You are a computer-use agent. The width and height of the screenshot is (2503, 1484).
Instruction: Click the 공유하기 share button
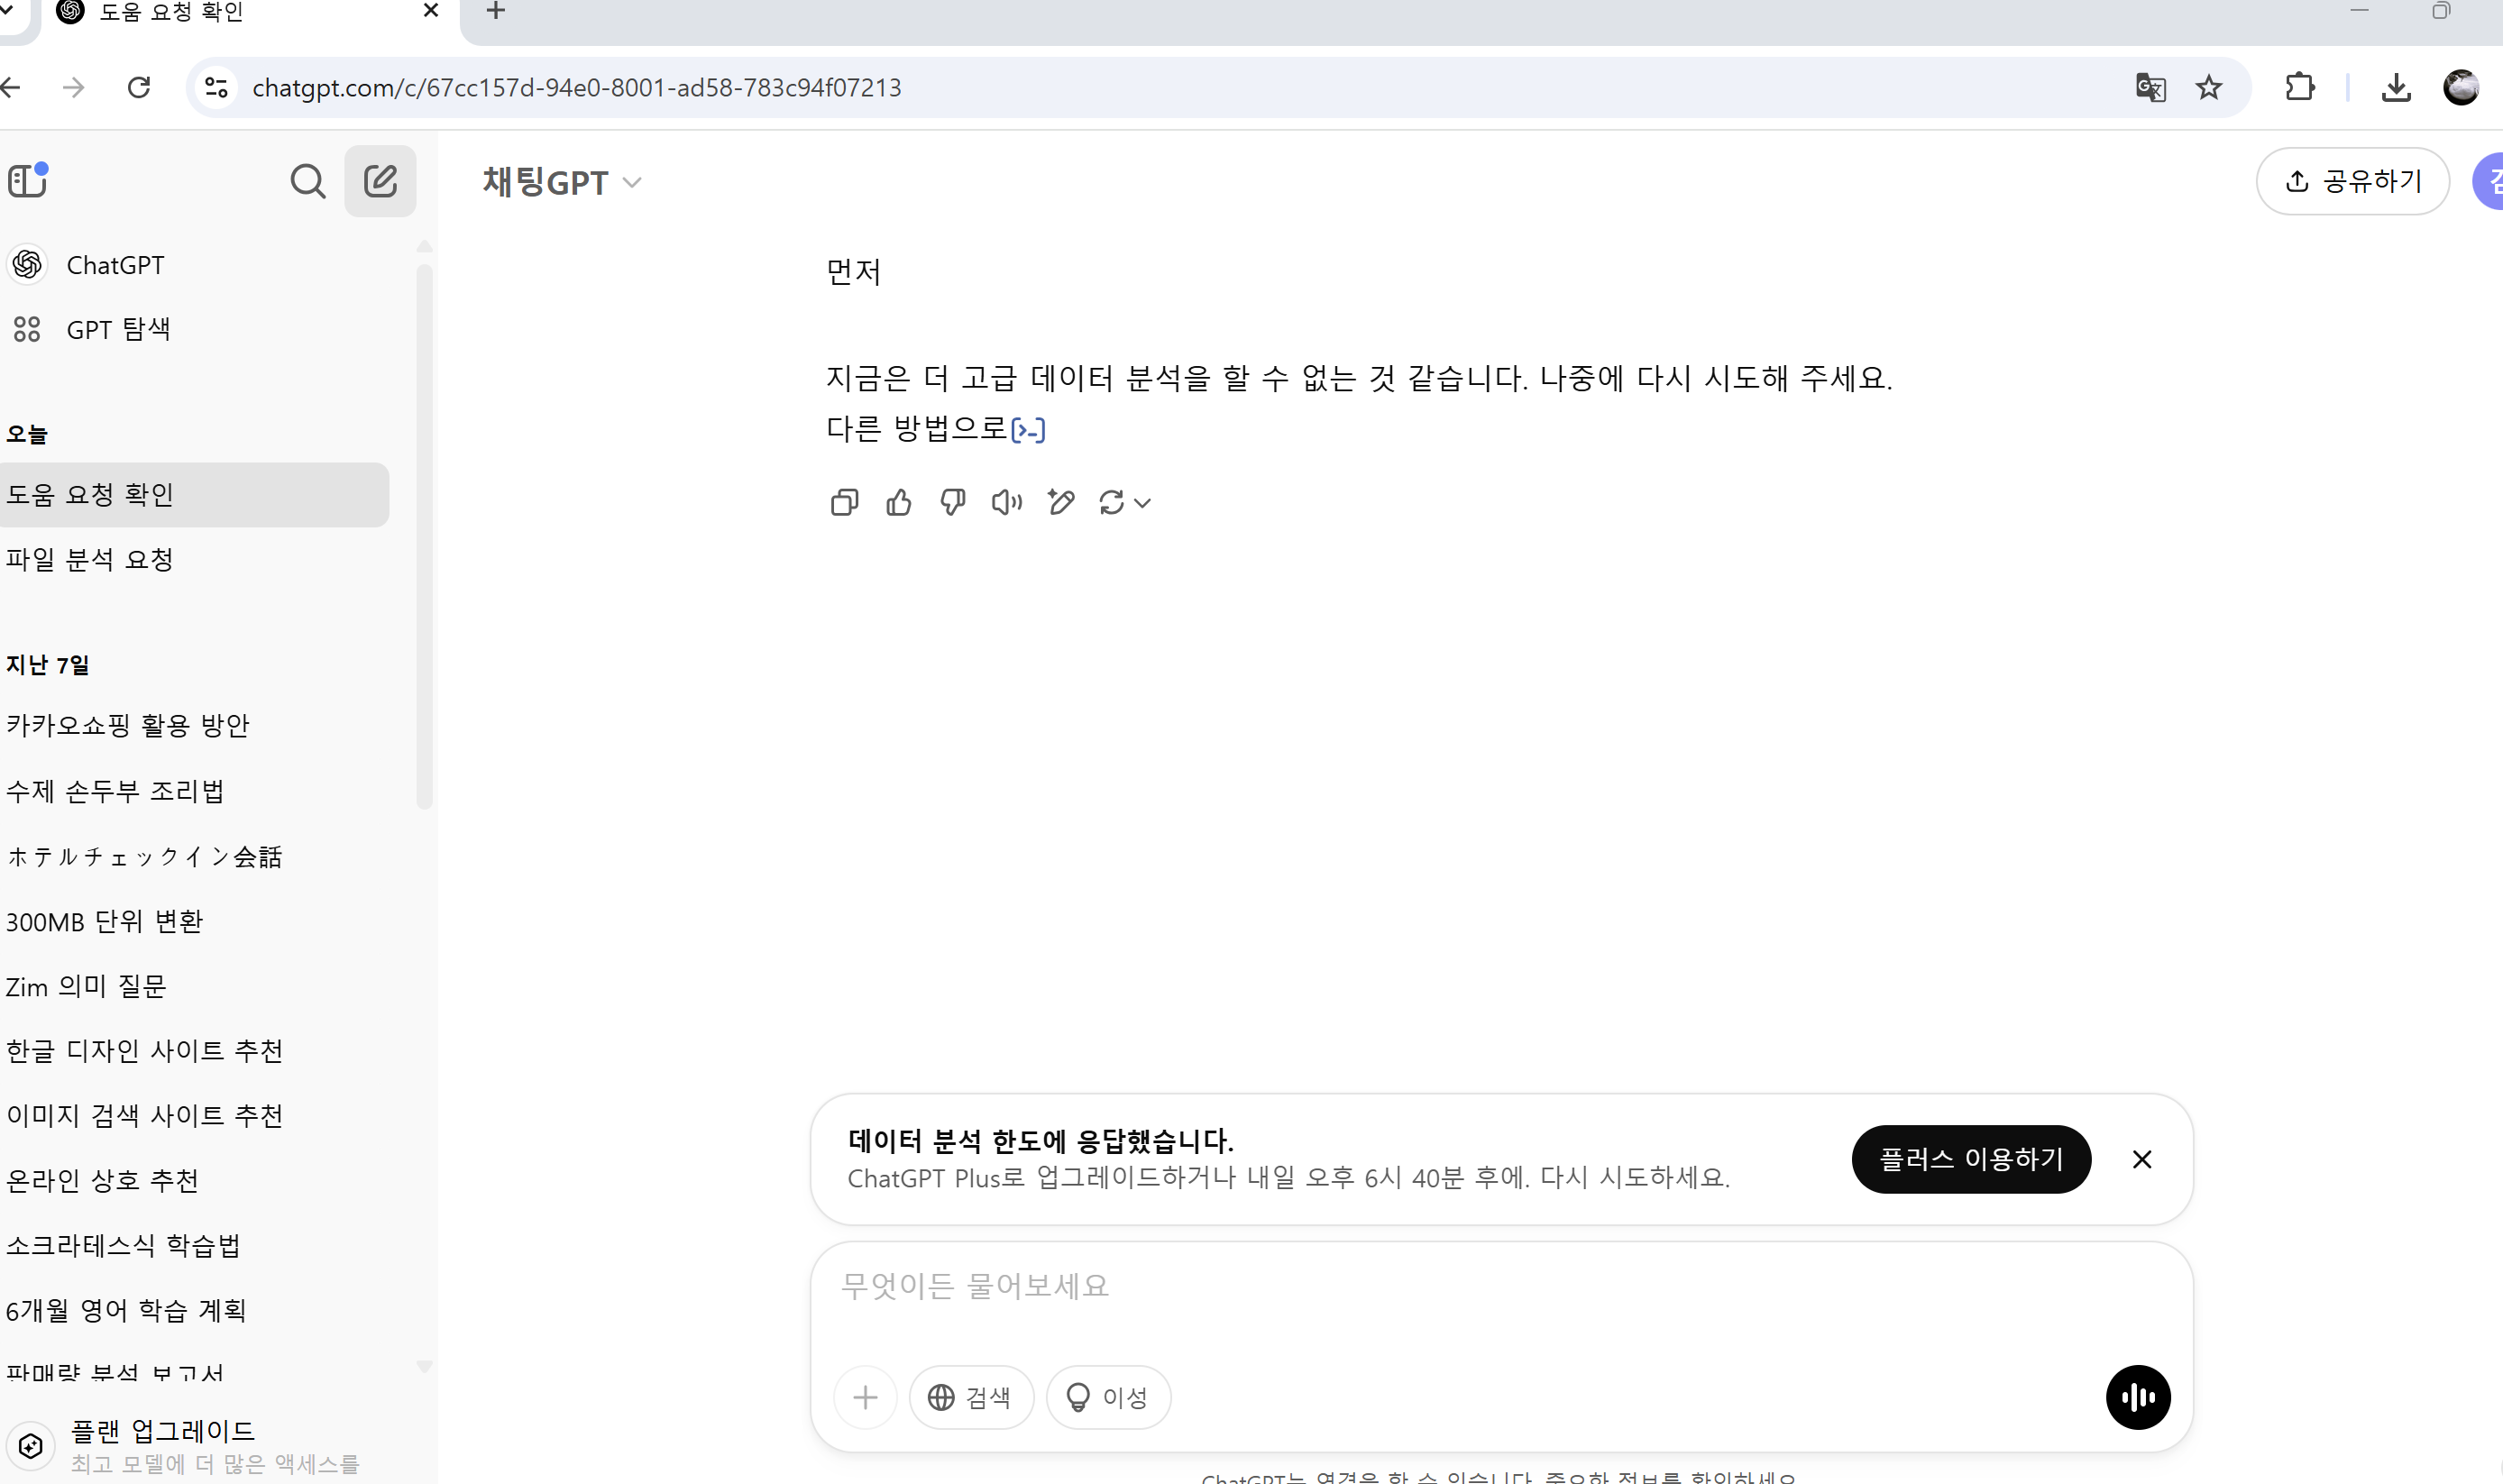2352,181
